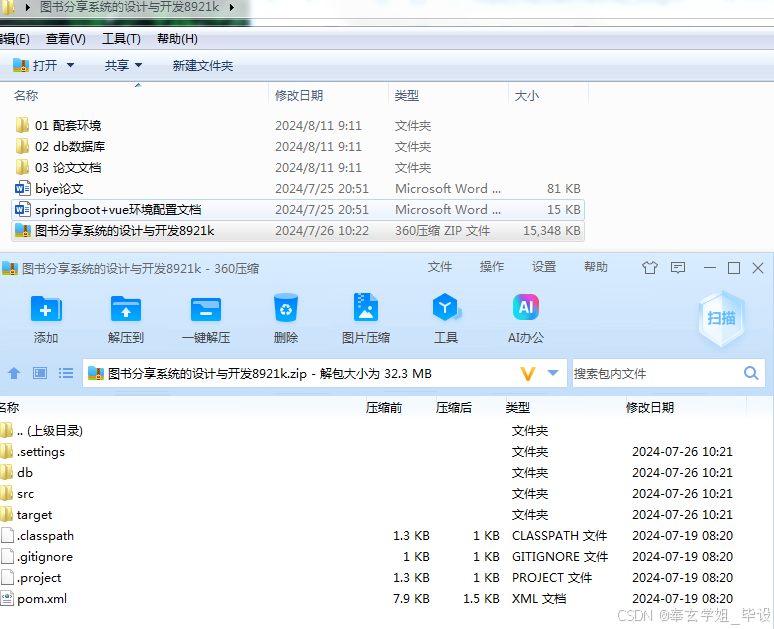The height and width of the screenshot is (629, 774).
Task: Click the 添加 (Add) icon in 360压缩
Action: [x=46, y=309]
